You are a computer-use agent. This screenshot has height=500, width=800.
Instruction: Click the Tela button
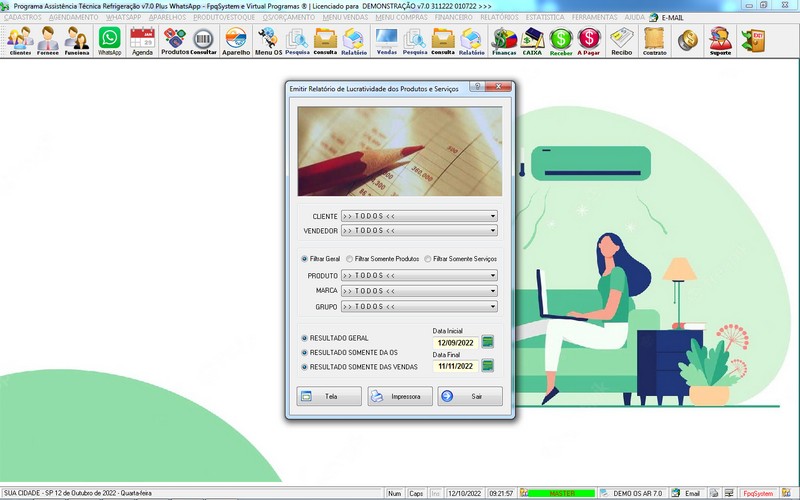point(328,396)
